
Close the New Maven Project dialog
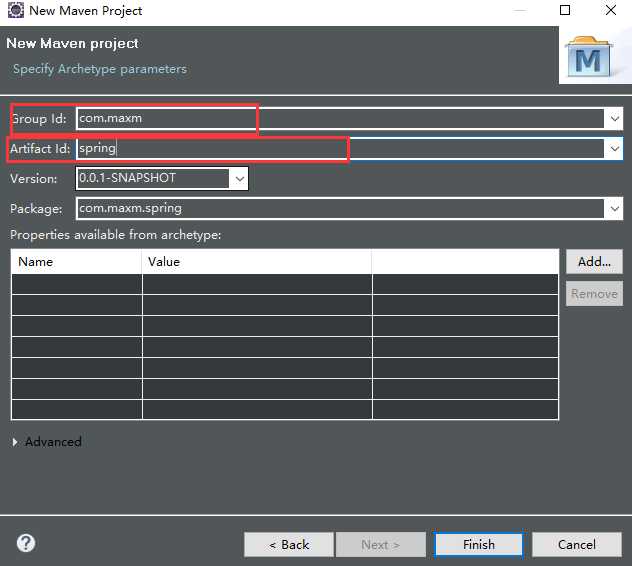(x=611, y=10)
